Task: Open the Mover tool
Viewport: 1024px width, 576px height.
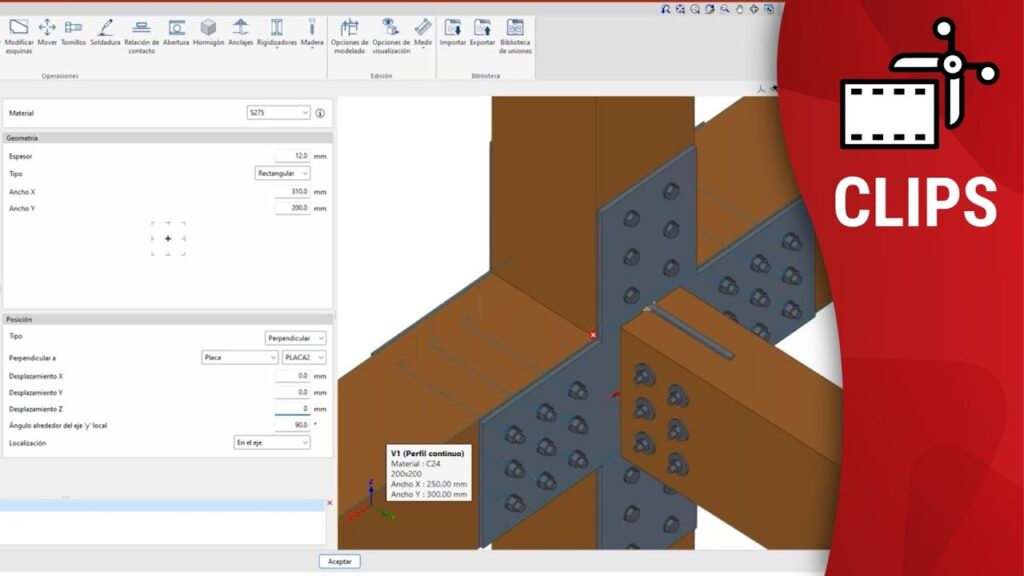Action: 47,31
